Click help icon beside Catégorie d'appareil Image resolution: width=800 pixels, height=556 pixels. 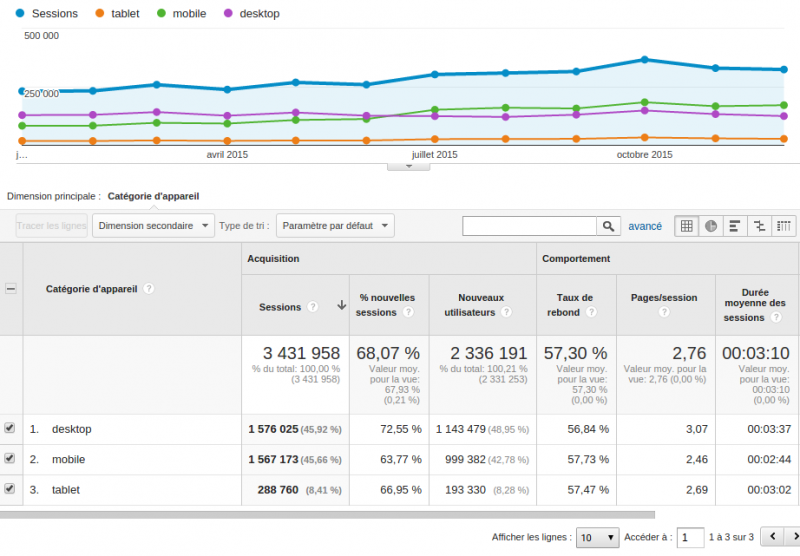[148, 288]
